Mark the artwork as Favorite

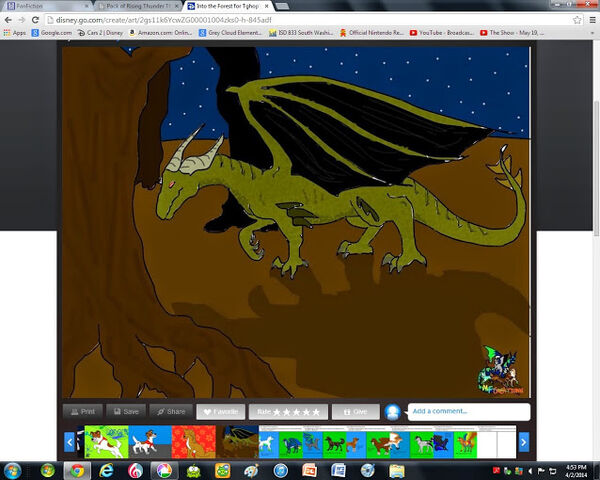click(x=221, y=412)
